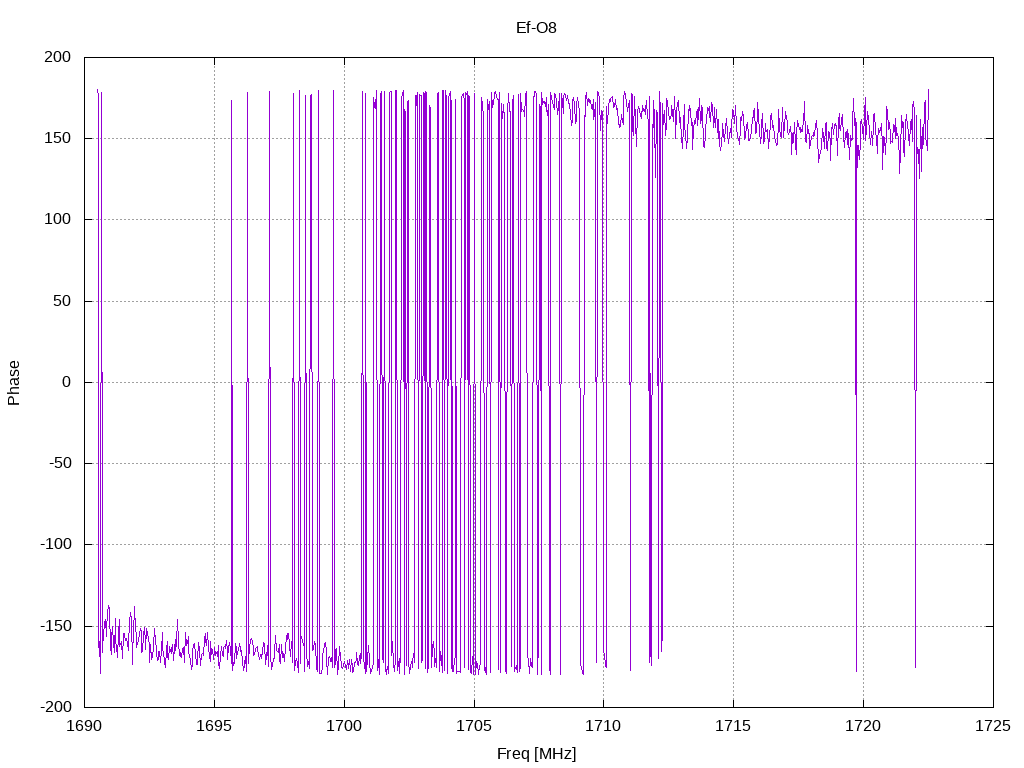Click the 'Freq [MHz]' x-axis label

[x=536, y=754]
